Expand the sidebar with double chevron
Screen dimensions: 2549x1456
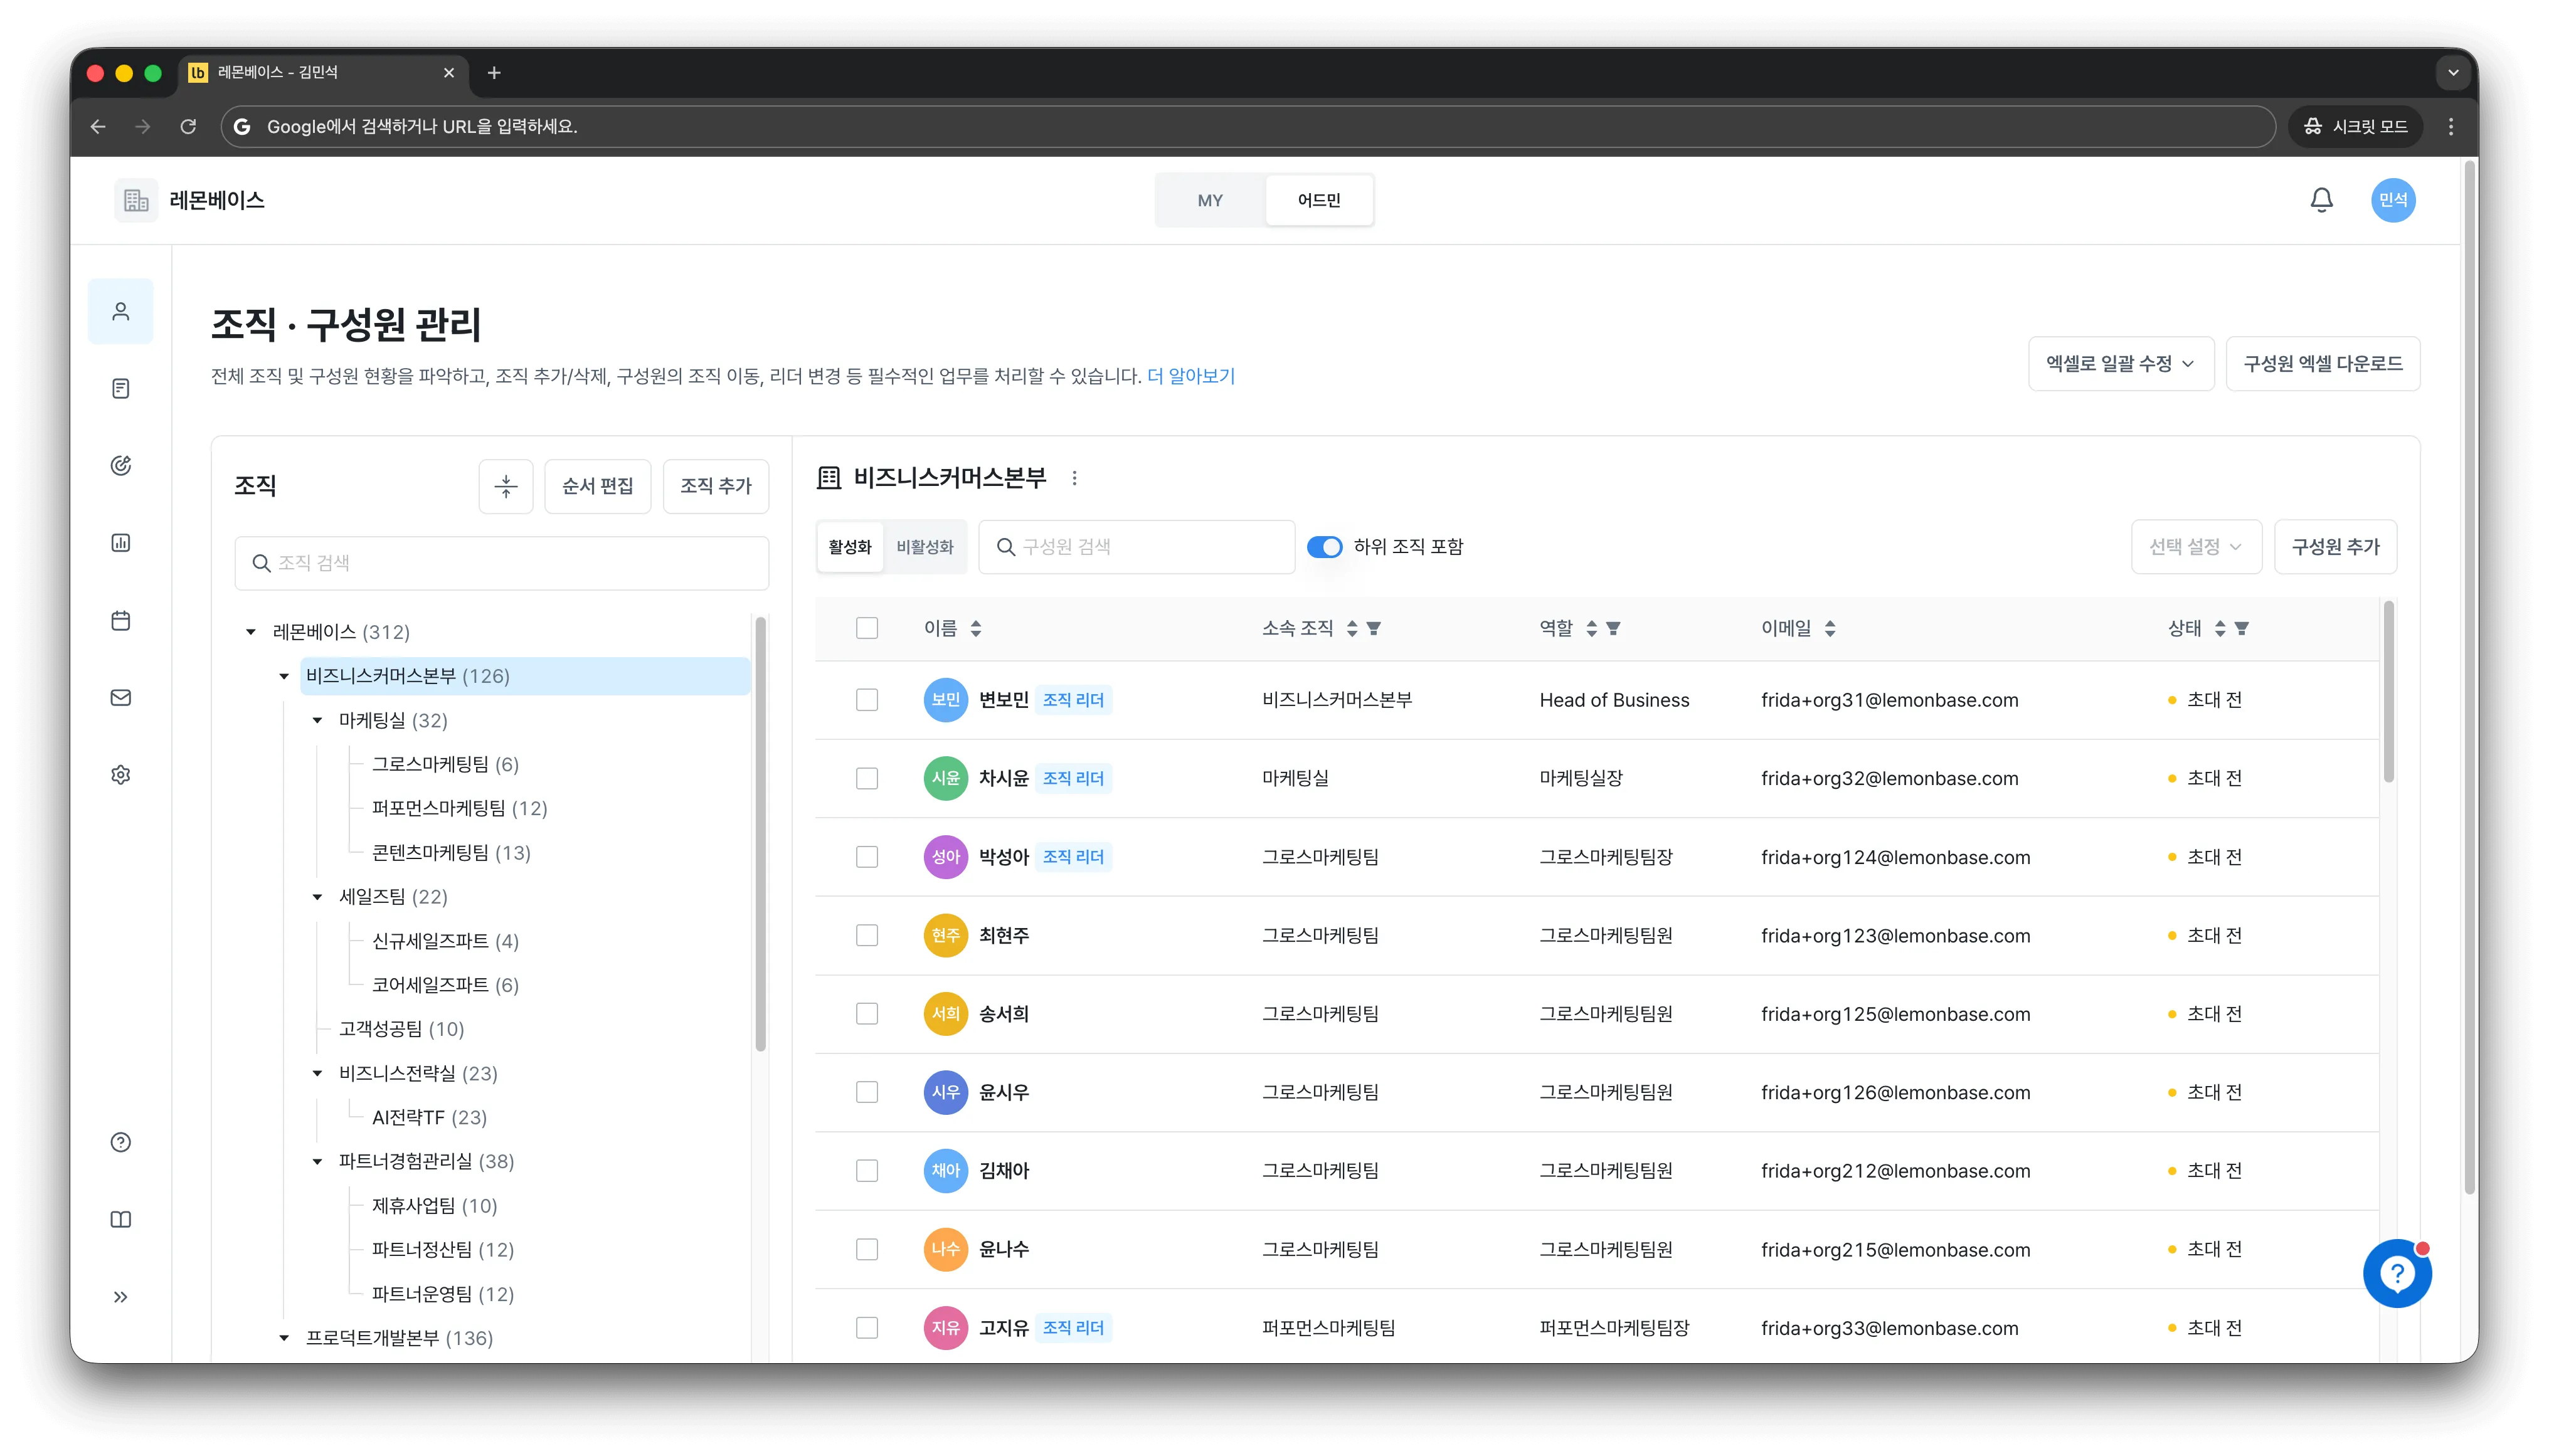[121, 1297]
